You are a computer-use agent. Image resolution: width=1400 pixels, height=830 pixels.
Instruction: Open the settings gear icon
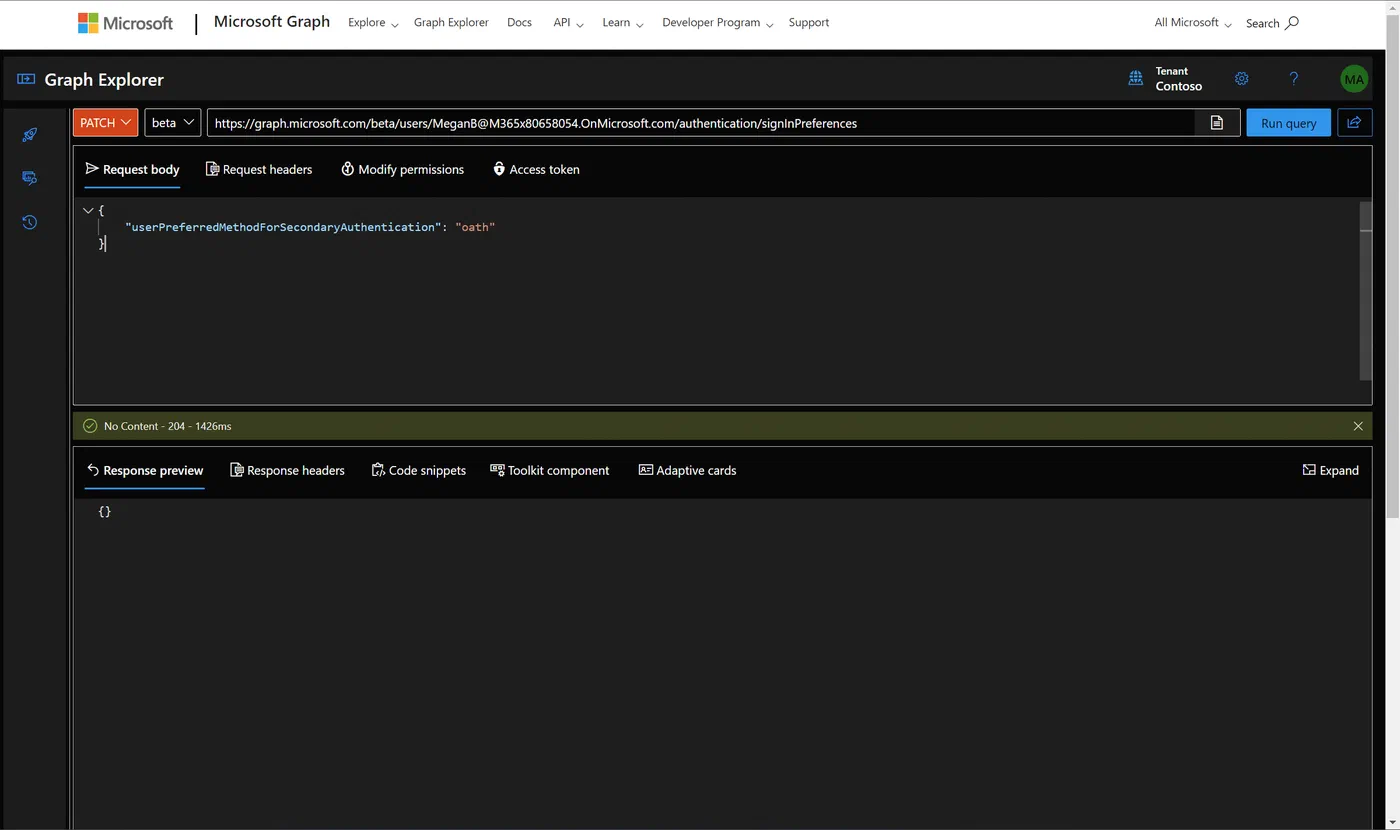click(x=1241, y=78)
